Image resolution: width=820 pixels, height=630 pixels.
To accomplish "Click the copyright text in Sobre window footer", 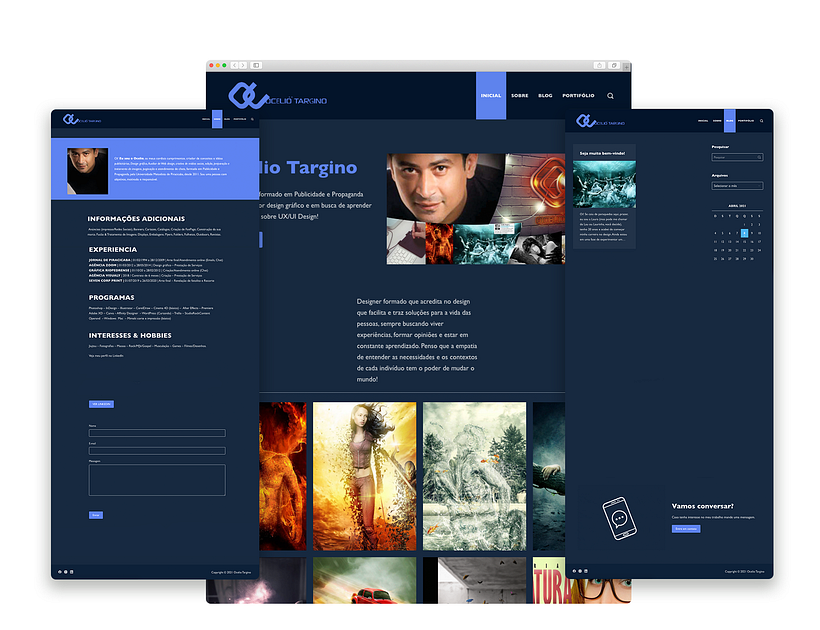I will (231, 572).
